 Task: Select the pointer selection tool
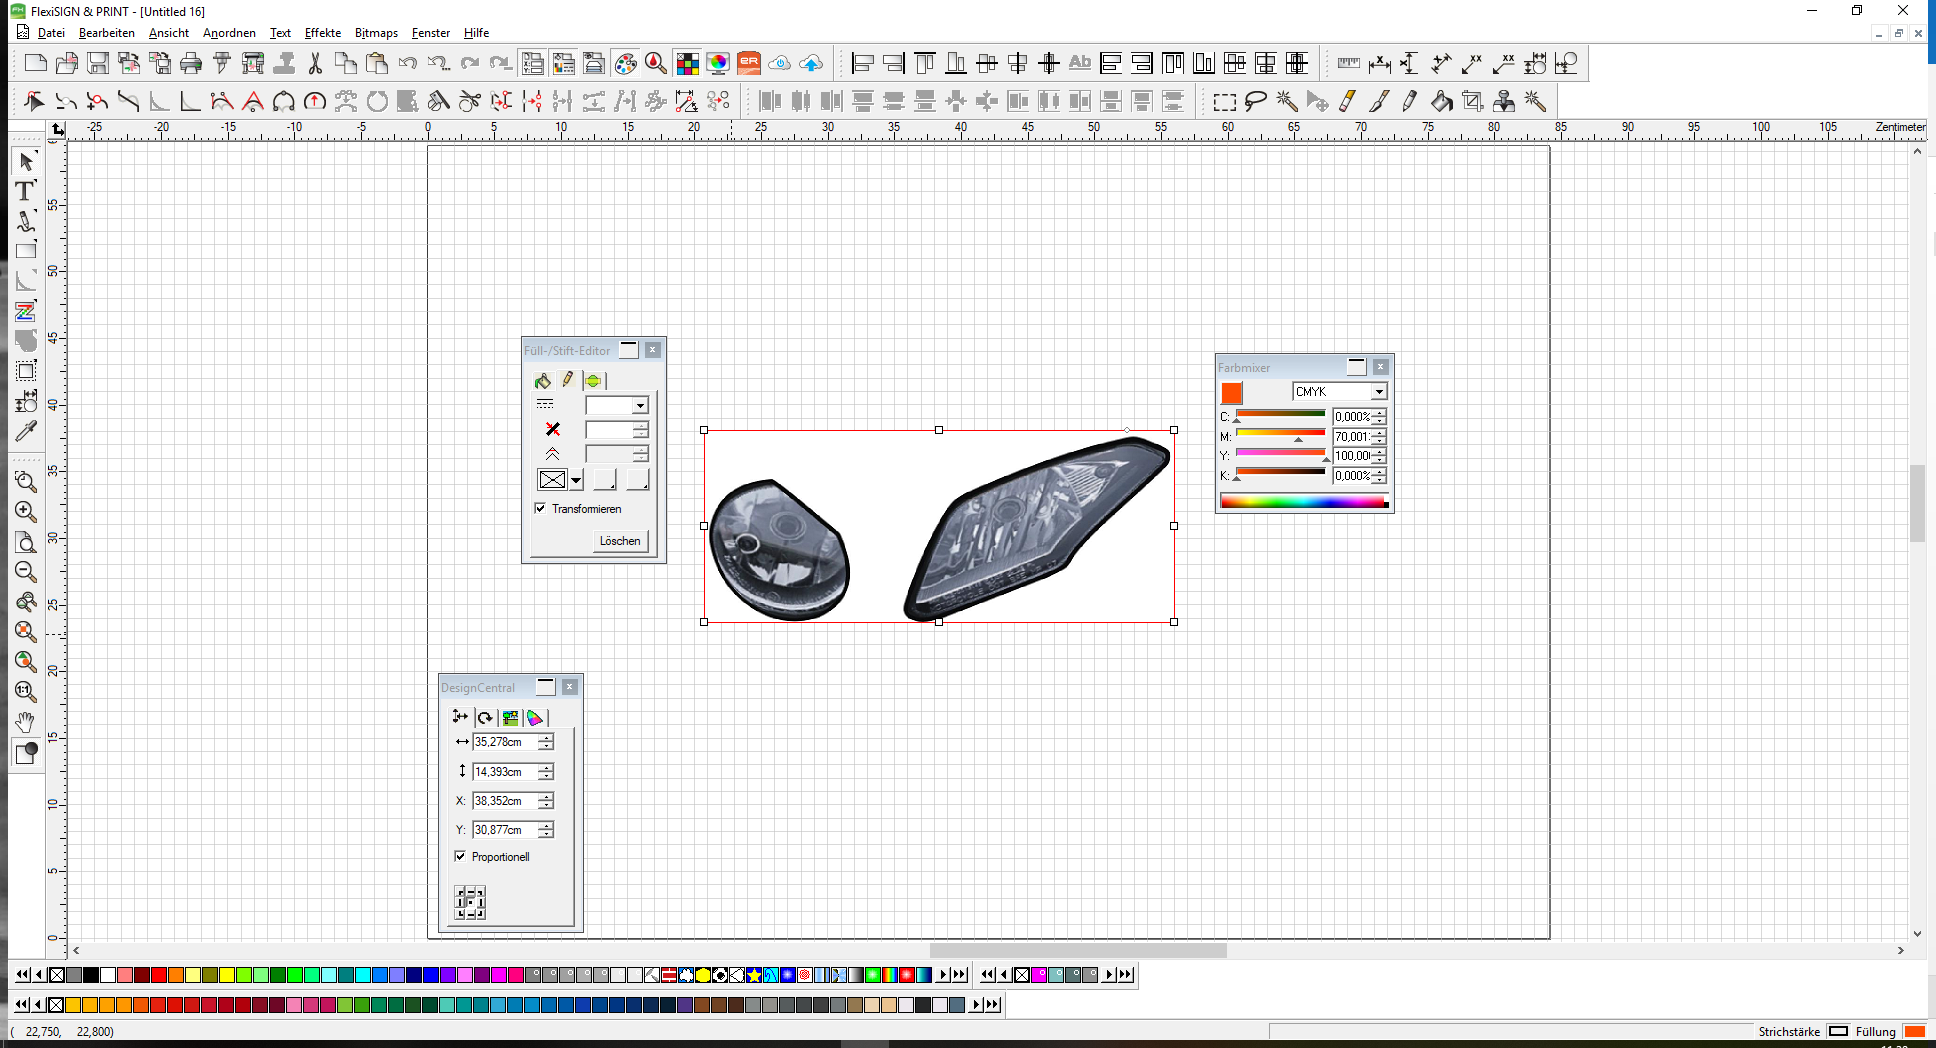click(x=26, y=161)
